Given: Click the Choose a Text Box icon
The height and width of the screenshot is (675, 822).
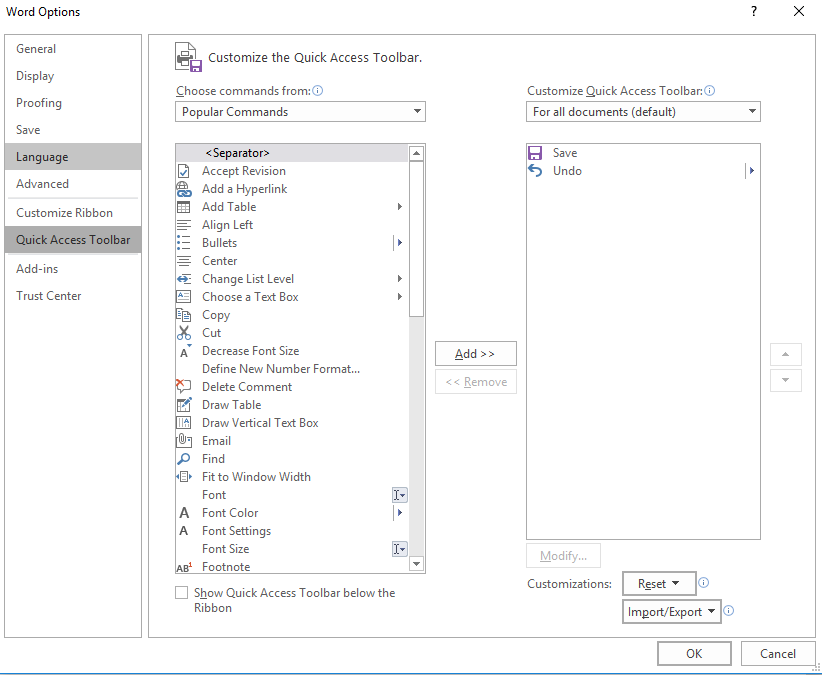Looking at the screenshot, I should pos(183,297).
